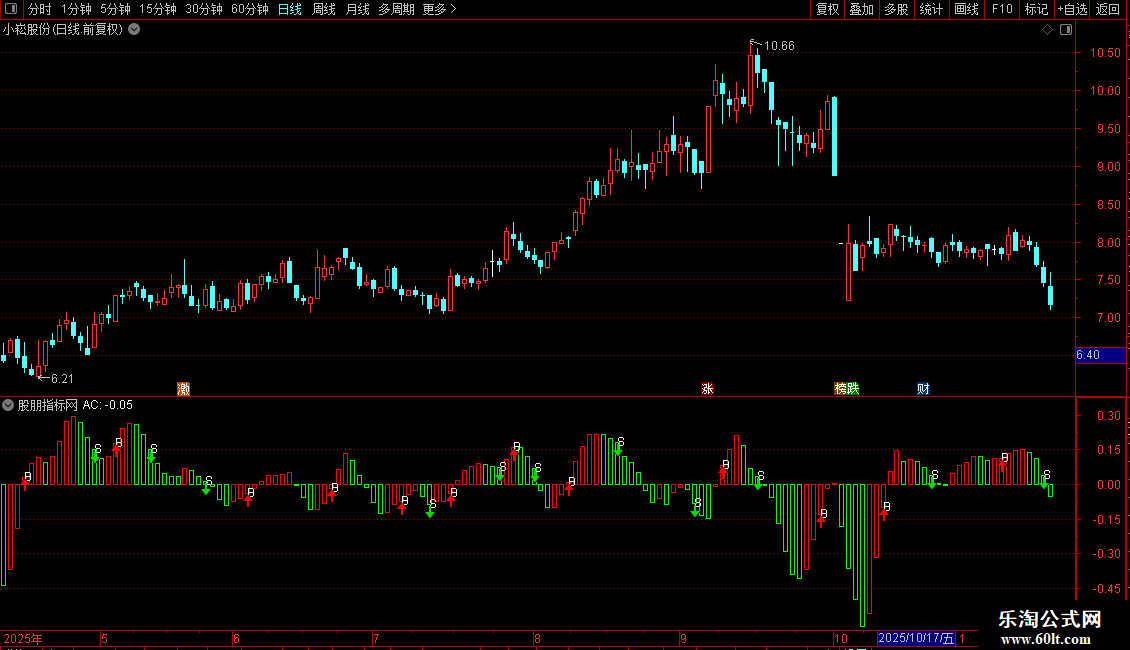Switch to 分时 intraday view
This screenshot has height=650, width=1130.
coord(40,9)
